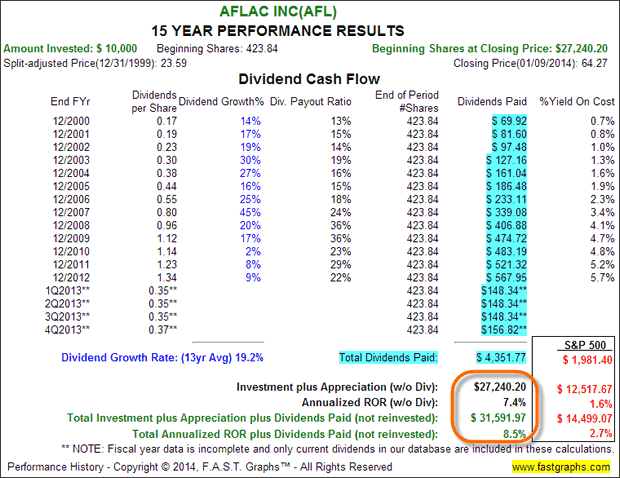Select the 12/2004 row label
The height and width of the screenshot is (478, 620).
point(71,173)
